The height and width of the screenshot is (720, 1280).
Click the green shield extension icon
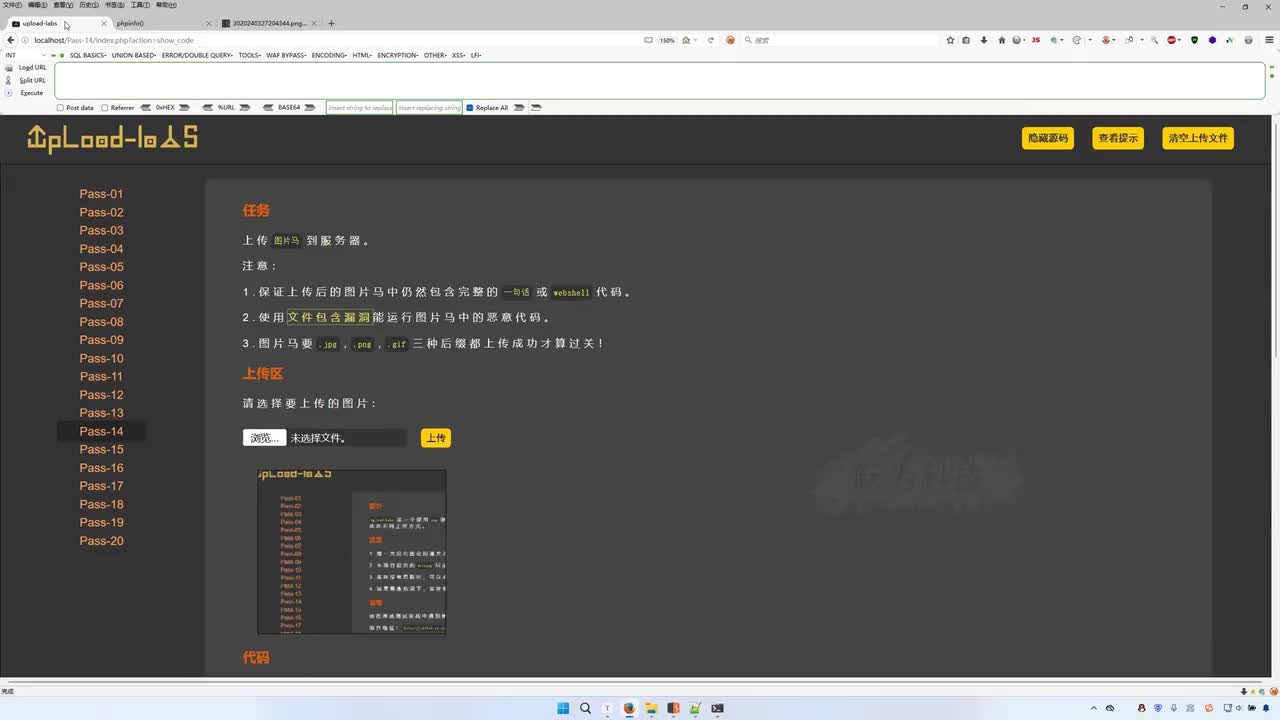point(1194,40)
